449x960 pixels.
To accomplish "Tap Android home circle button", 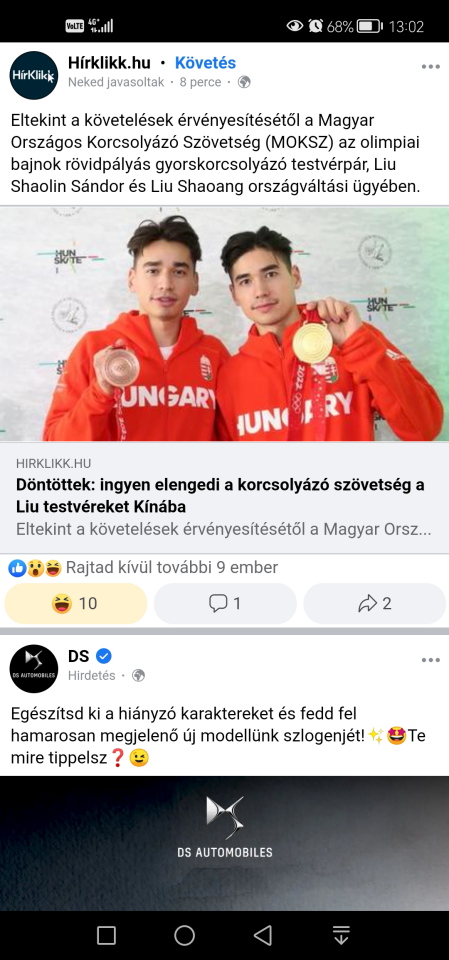I will (x=184, y=935).
